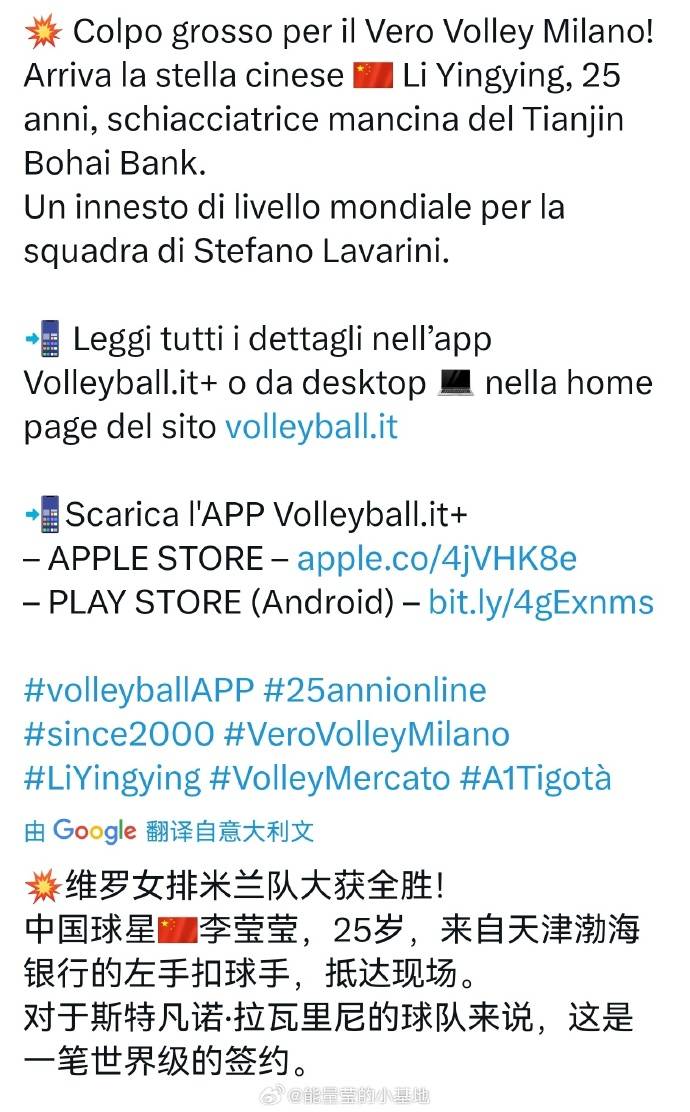Viewport: 690px width, 1112px height.
Task: Click the collision emoji in the Chinese translation
Action: tap(43, 886)
